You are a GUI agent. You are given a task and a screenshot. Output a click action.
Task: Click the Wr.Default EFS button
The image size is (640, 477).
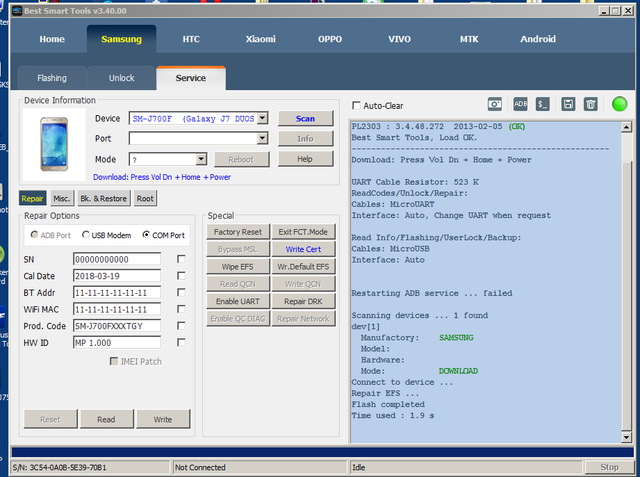(303, 266)
